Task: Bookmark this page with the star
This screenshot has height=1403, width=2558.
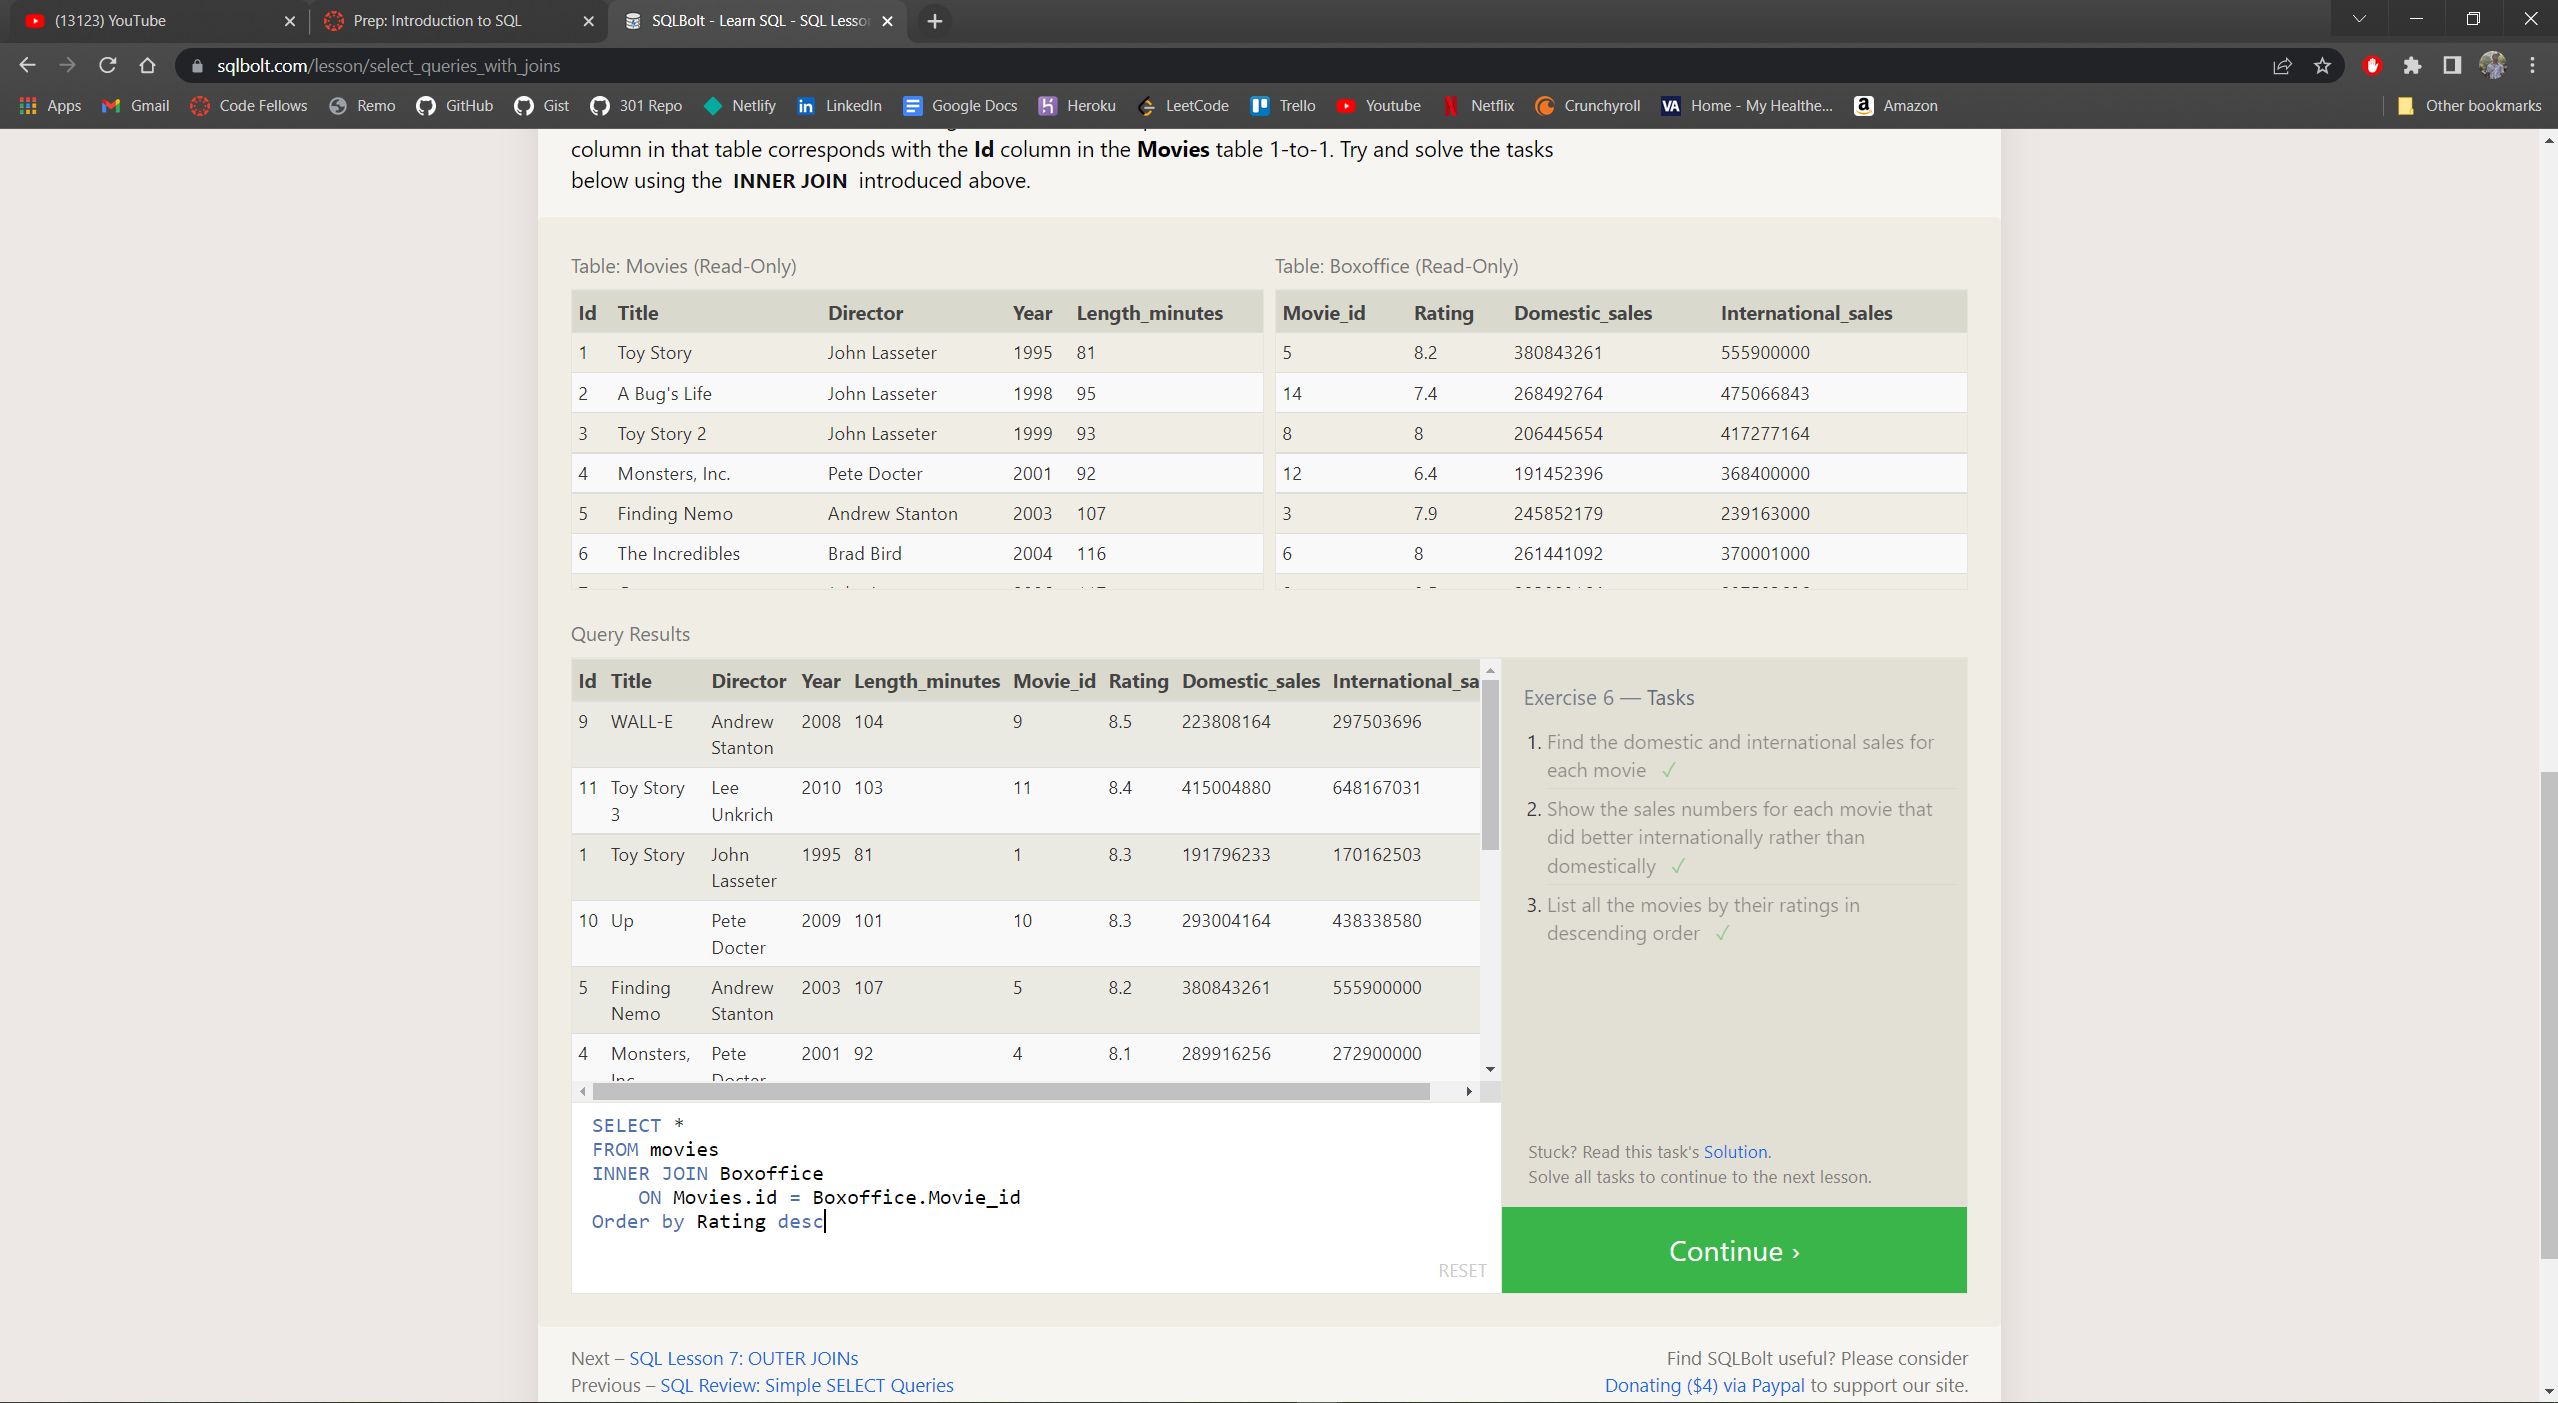Action: coord(2322,66)
